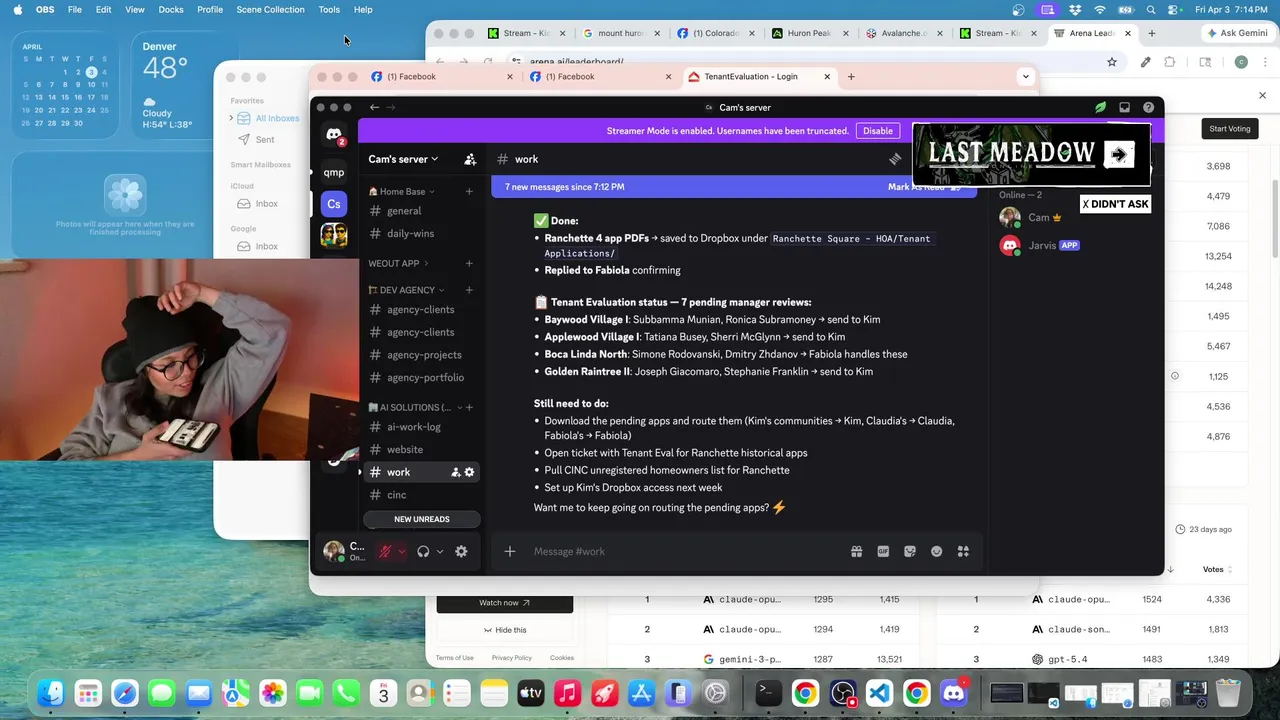The image size is (1280, 720).
Task: Open Jarvis APP member profile
Action: click(1040, 245)
